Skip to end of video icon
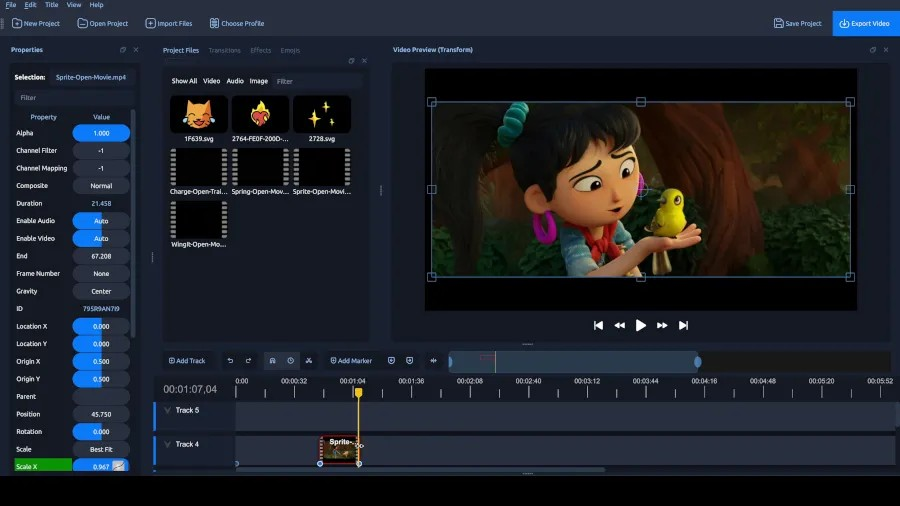900x506 pixels. point(683,325)
